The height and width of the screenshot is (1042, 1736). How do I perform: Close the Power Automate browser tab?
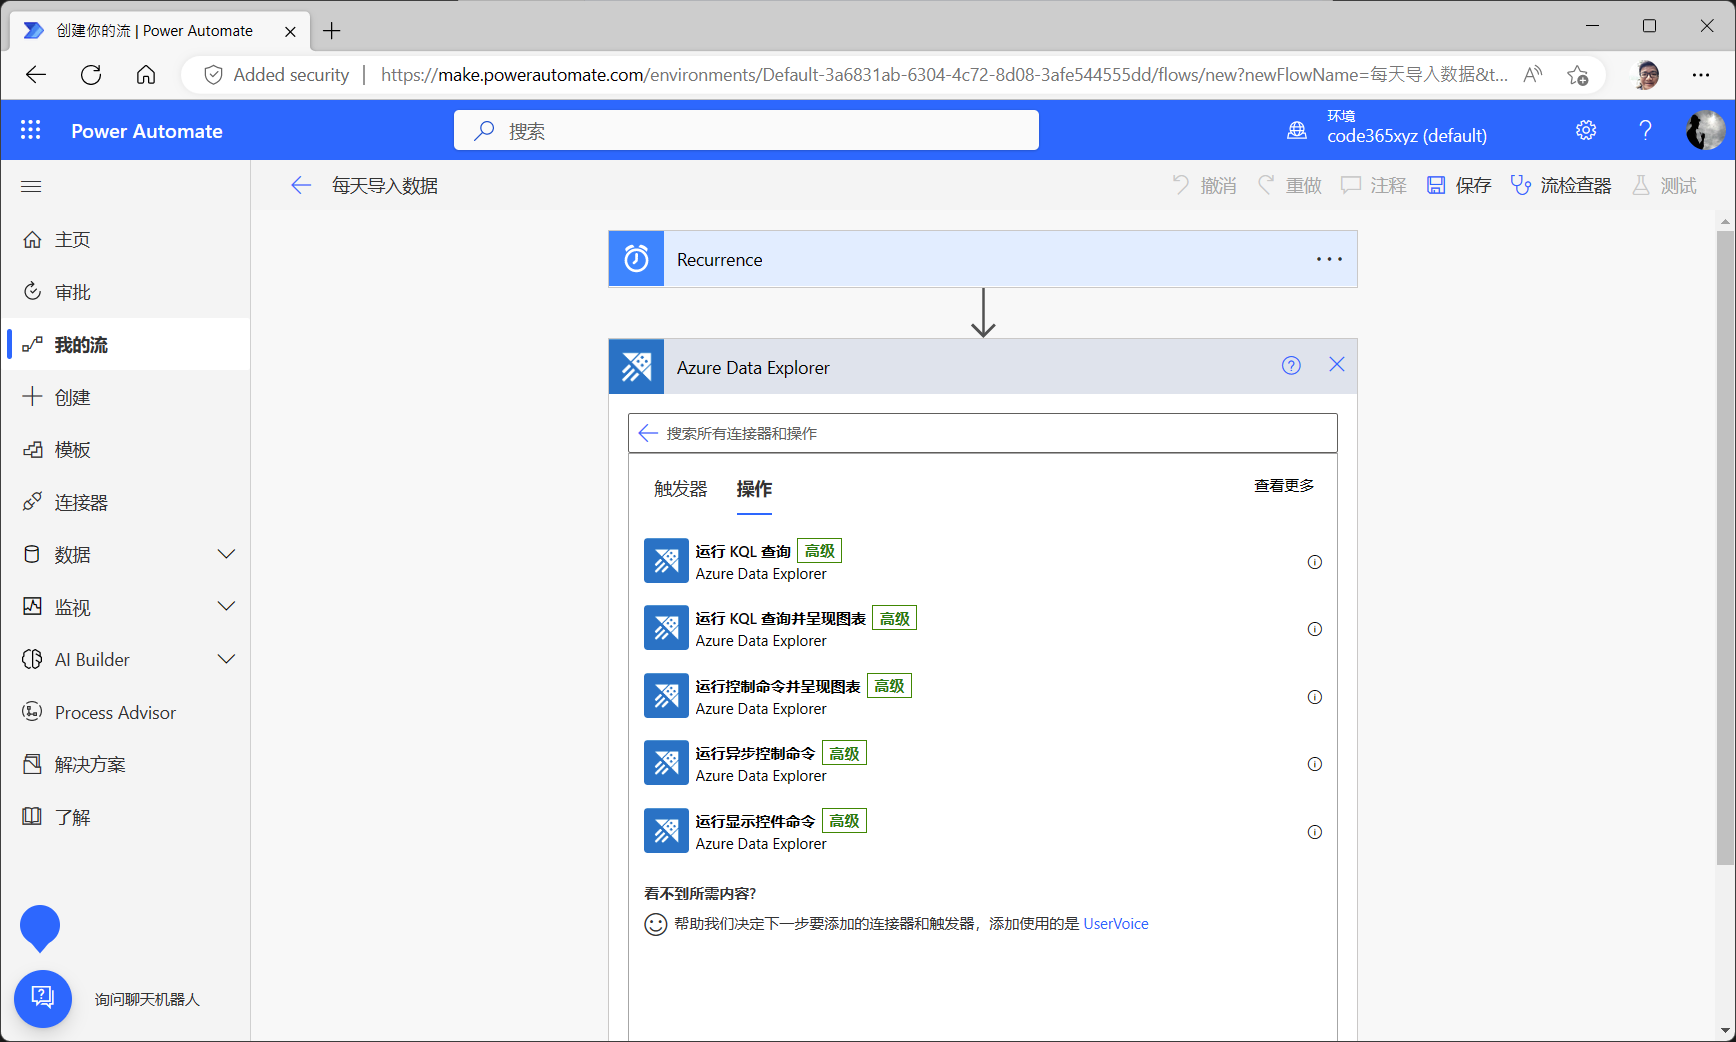[x=290, y=31]
